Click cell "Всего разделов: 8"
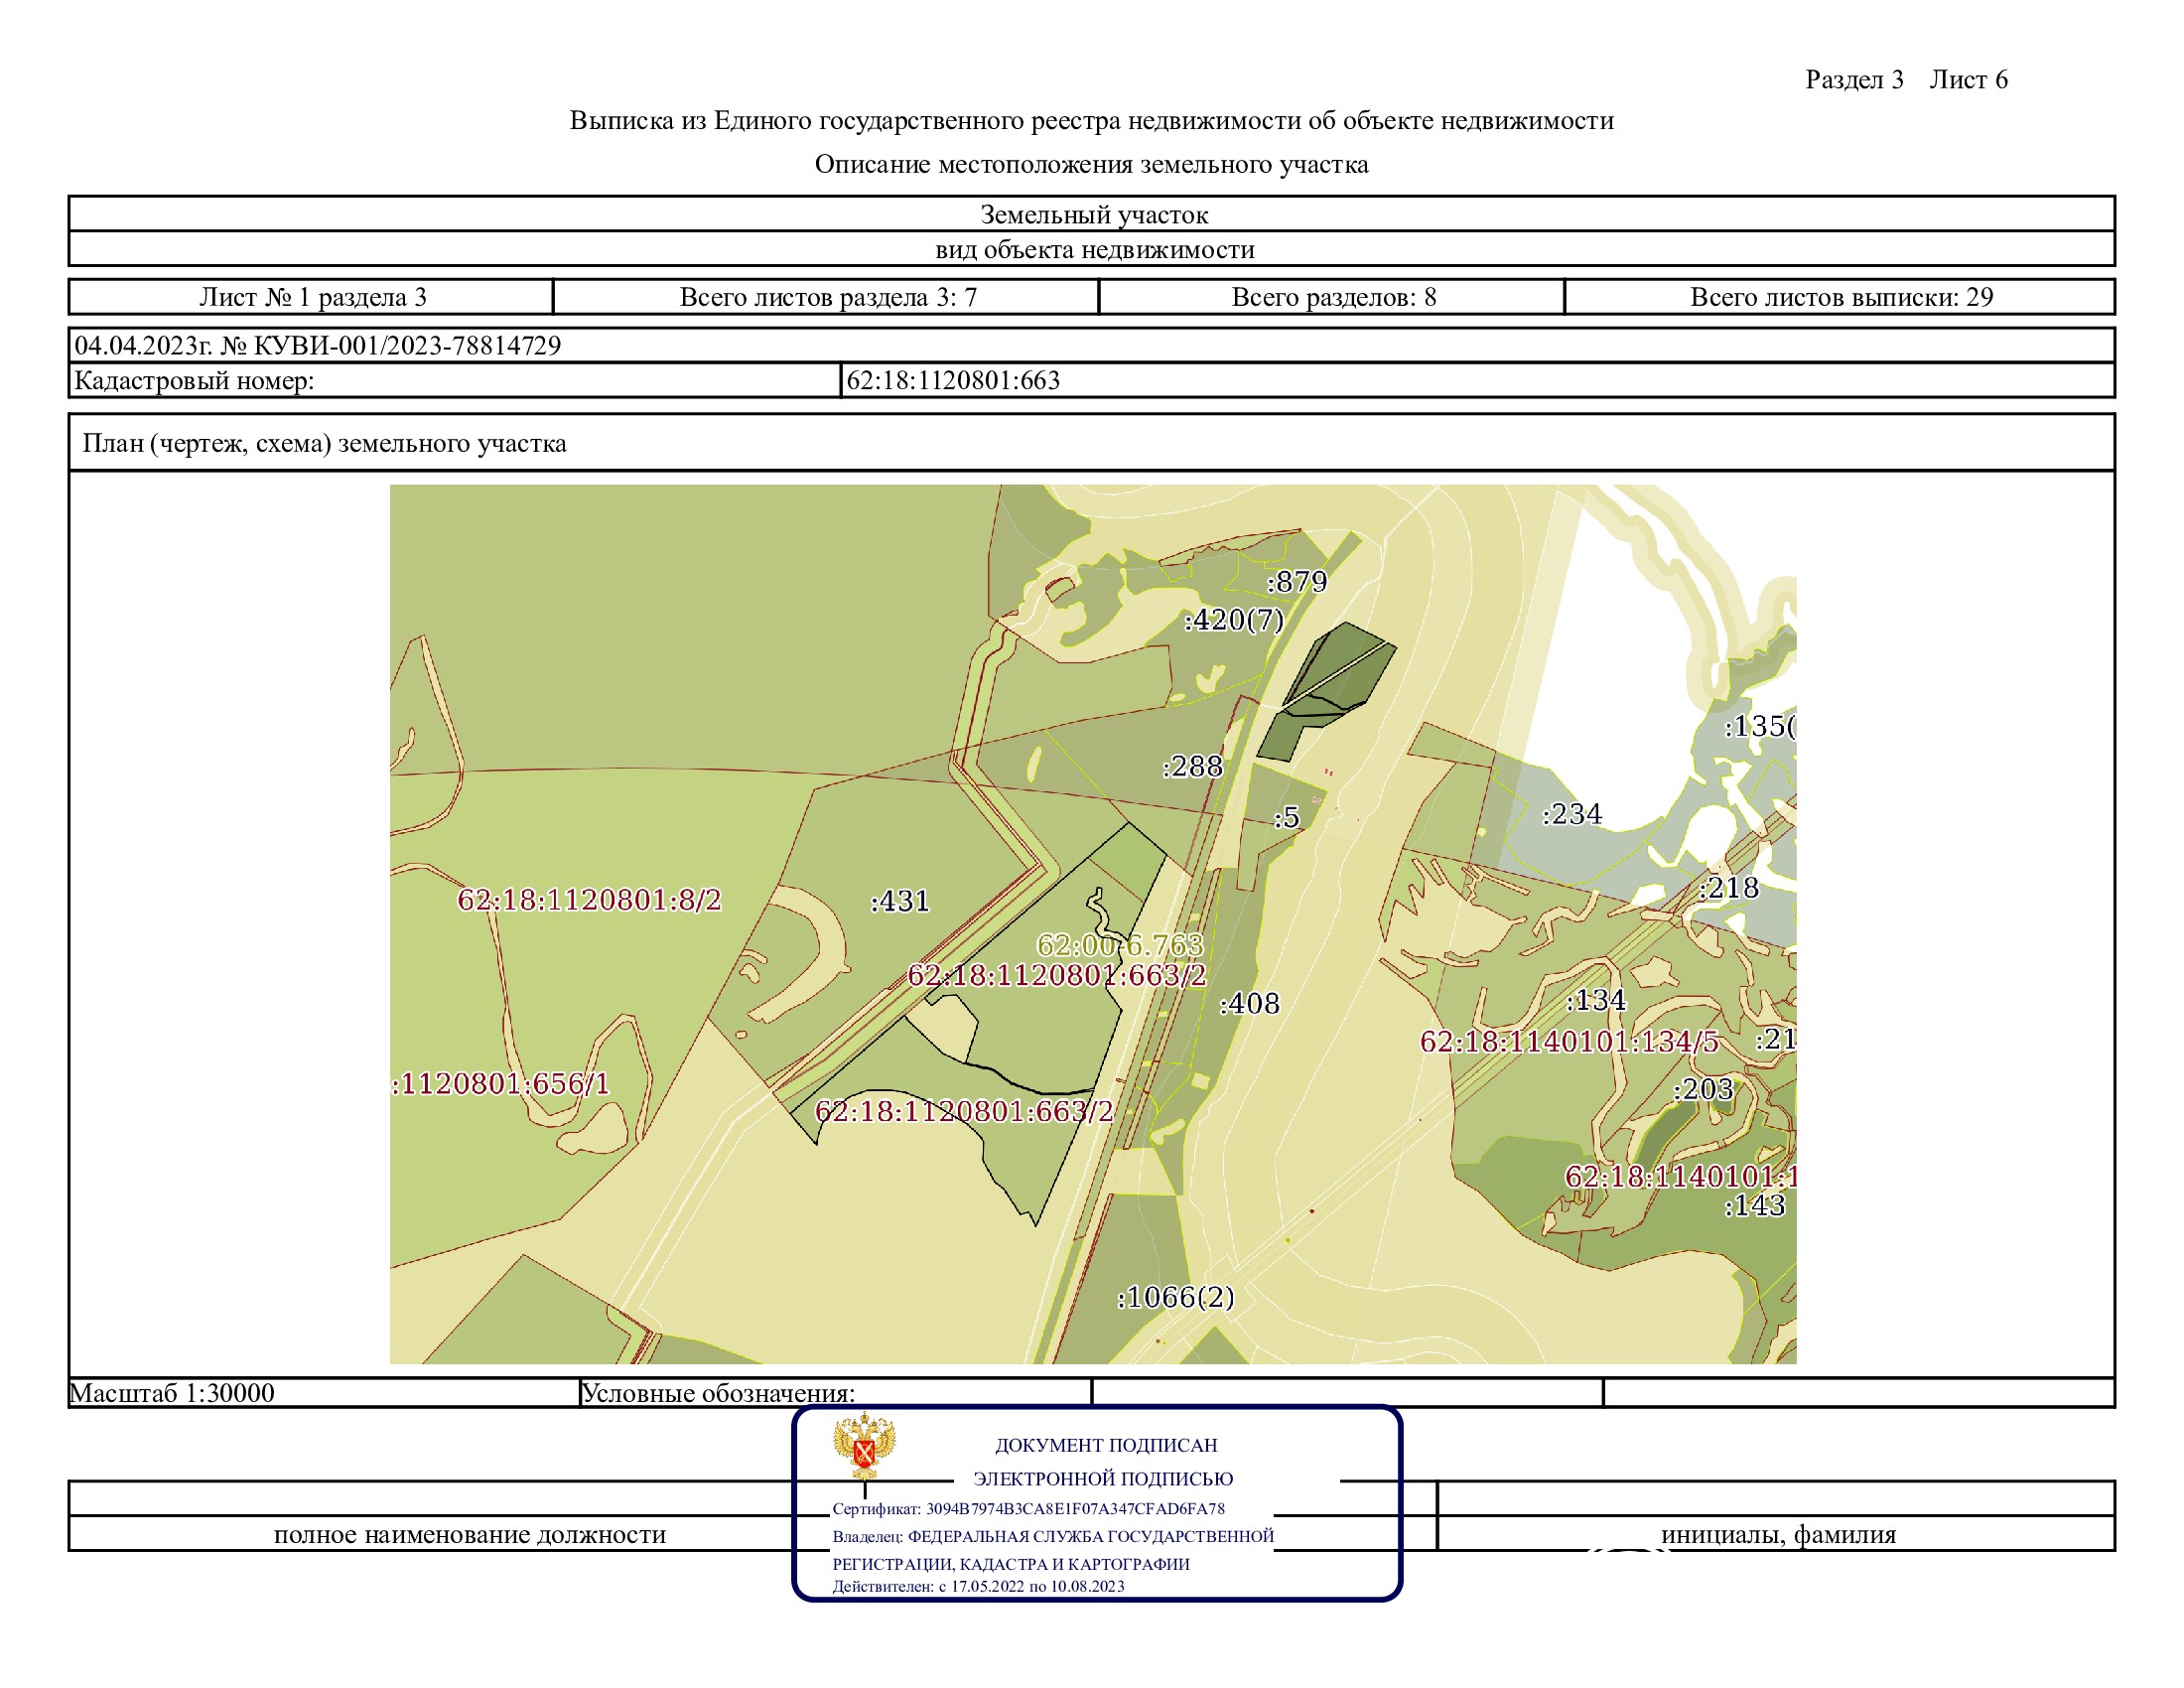Screen dimensions: 2184x1688 point(1333,297)
